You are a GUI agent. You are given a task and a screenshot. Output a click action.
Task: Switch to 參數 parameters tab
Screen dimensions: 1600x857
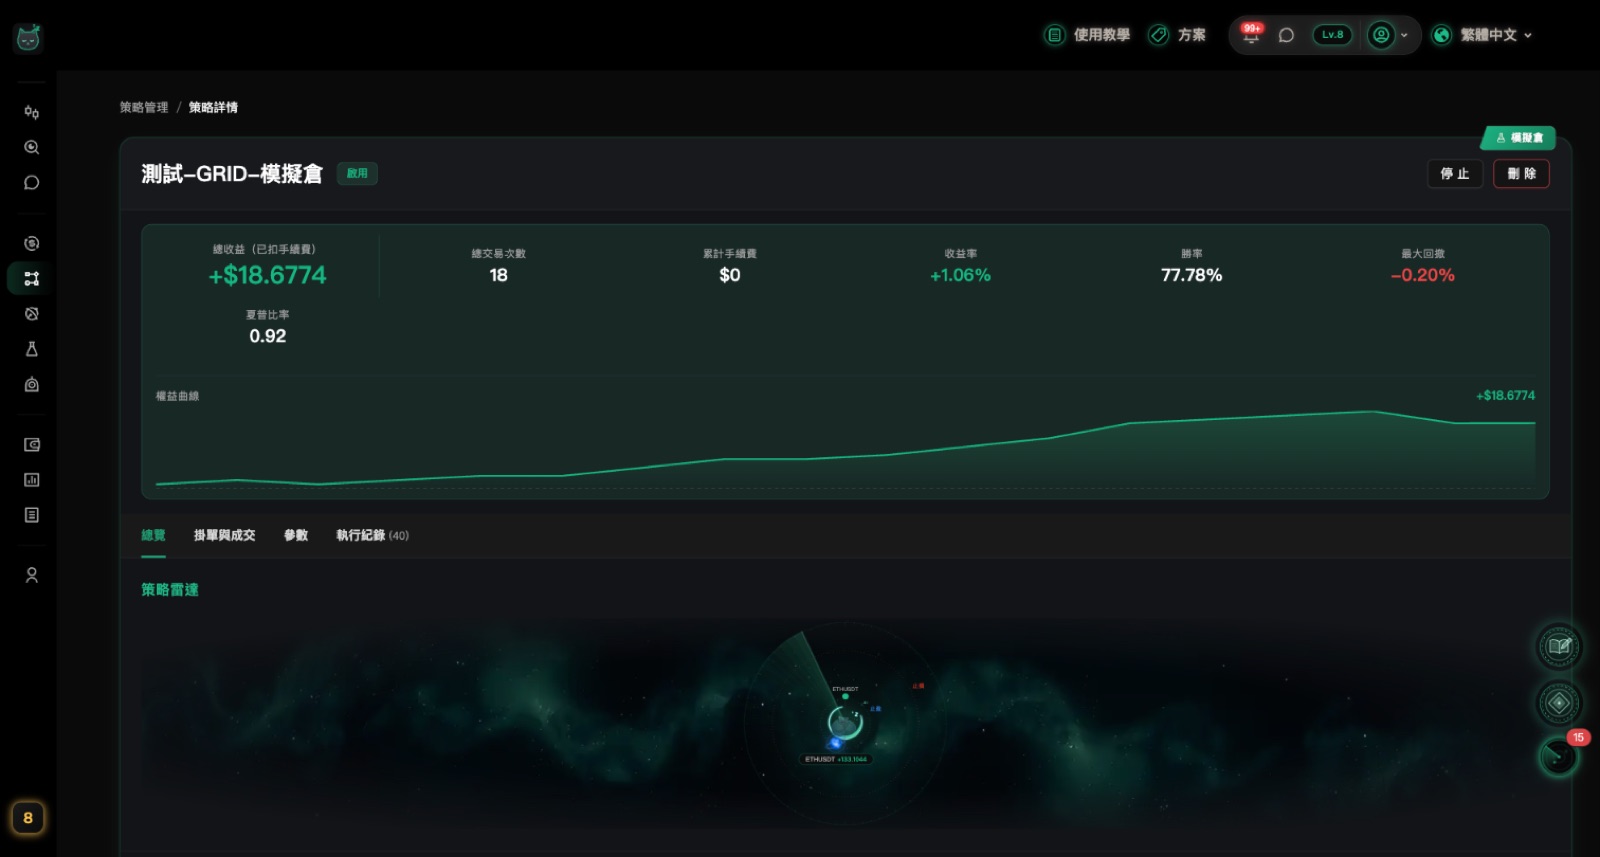(296, 536)
